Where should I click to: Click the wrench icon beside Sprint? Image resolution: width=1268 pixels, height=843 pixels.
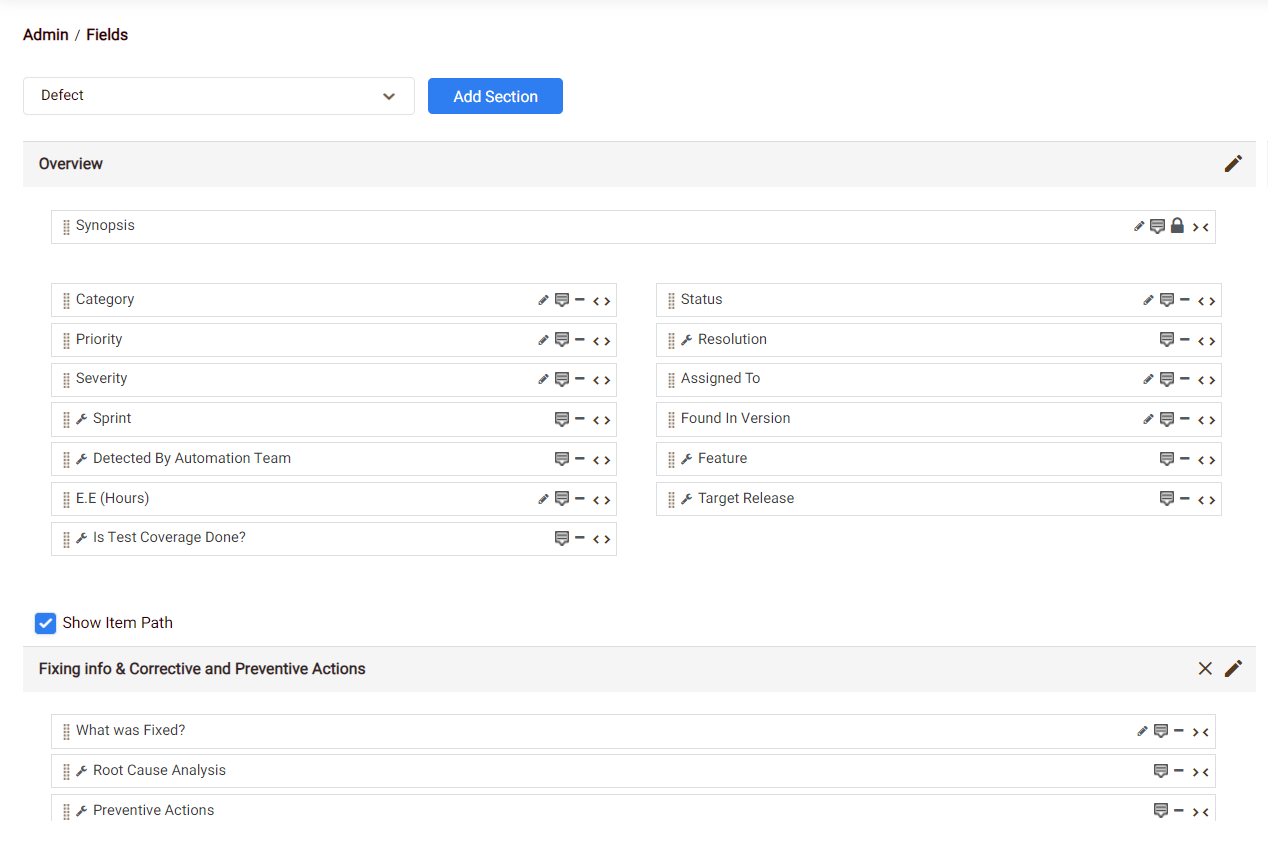point(82,419)
